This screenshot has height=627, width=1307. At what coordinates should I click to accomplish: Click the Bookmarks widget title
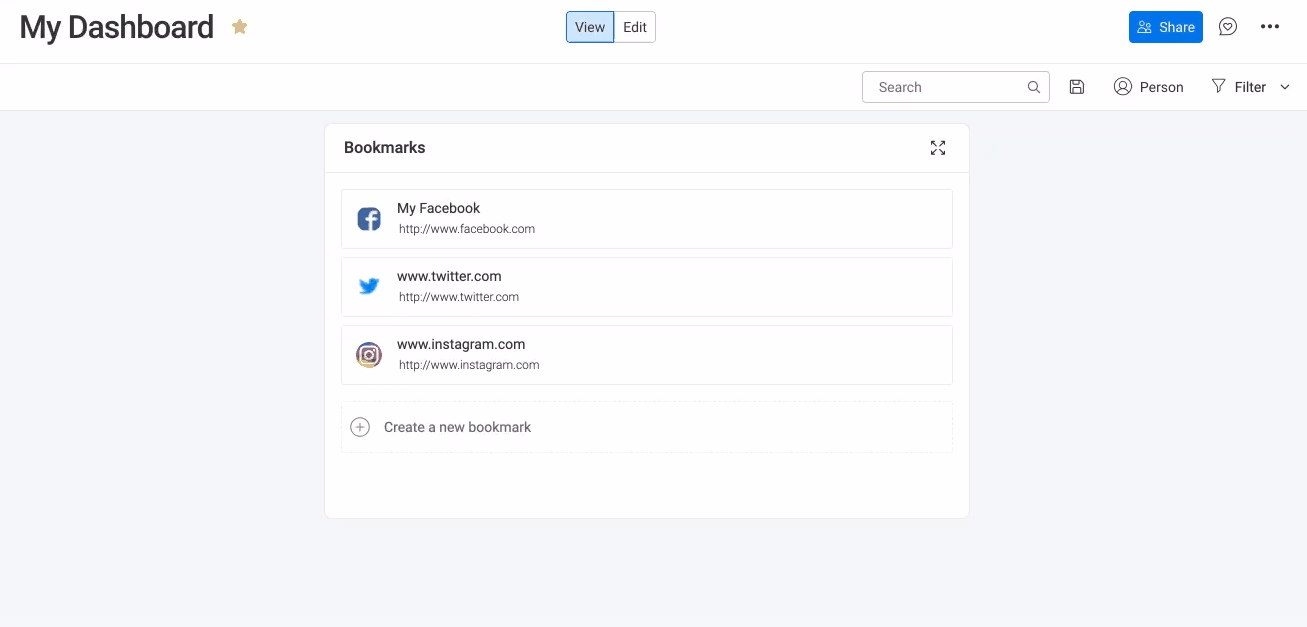coord(385,147)
